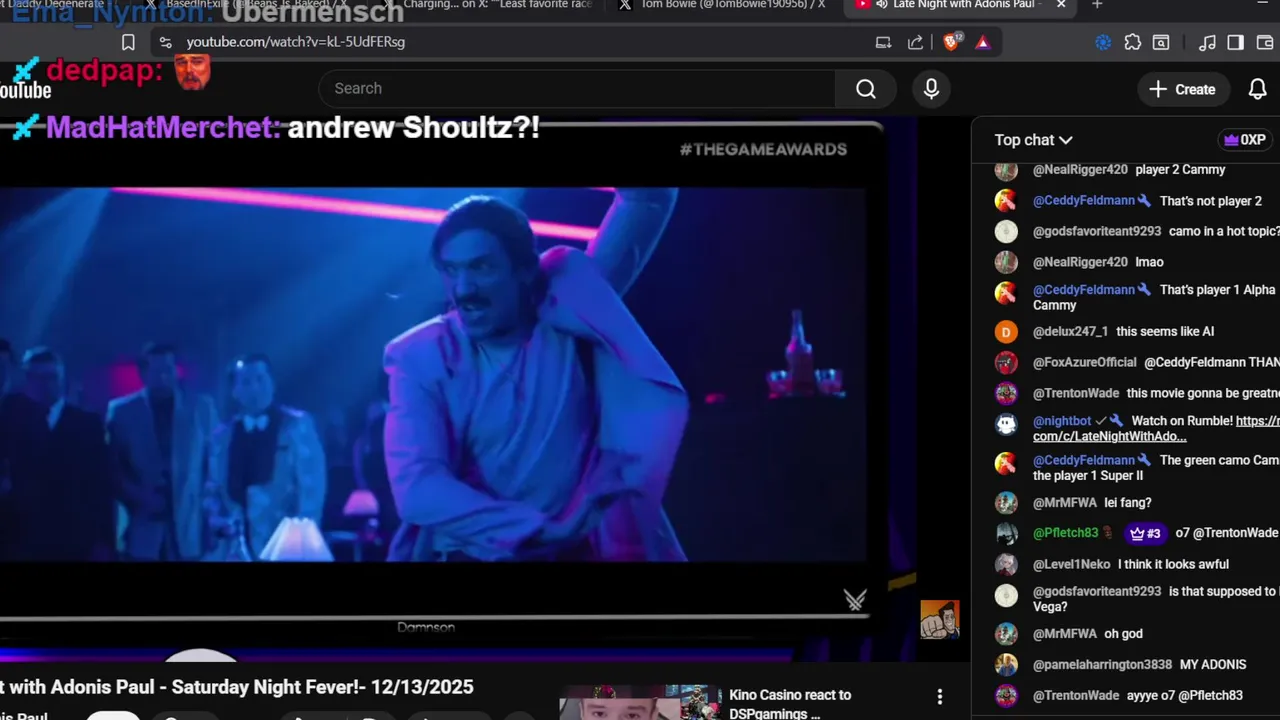Click the 'this seems like AI' chat message
This screenshot has width=1280, height=720.
1165,331
